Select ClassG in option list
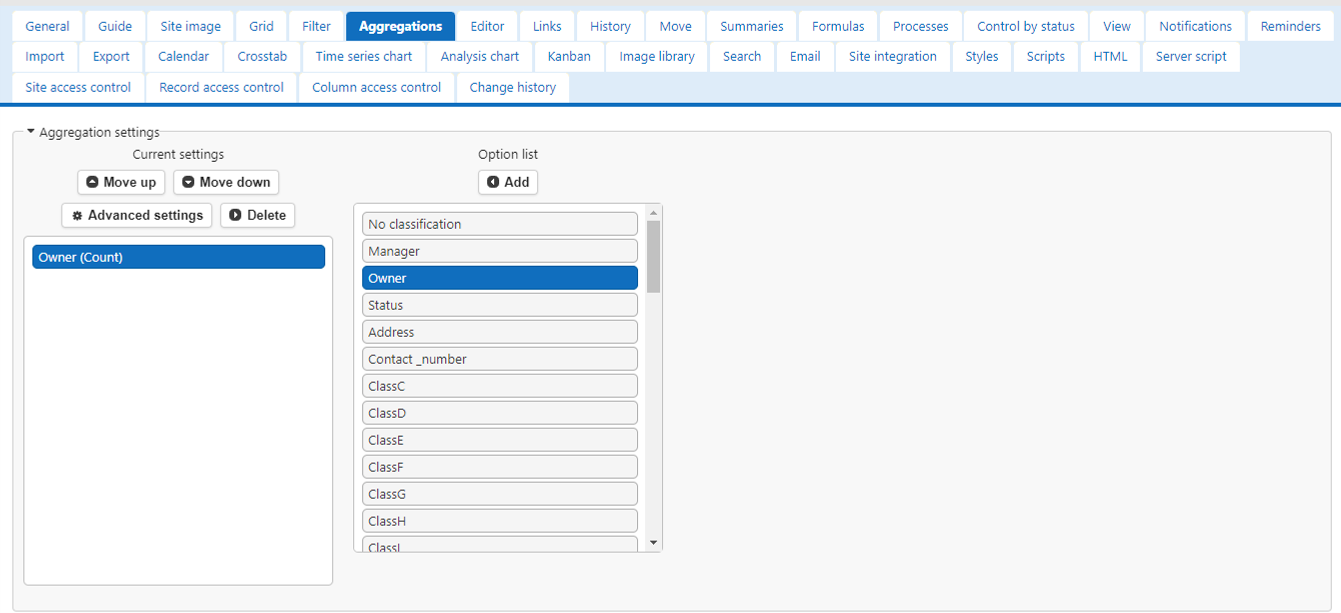 (500, 494)
